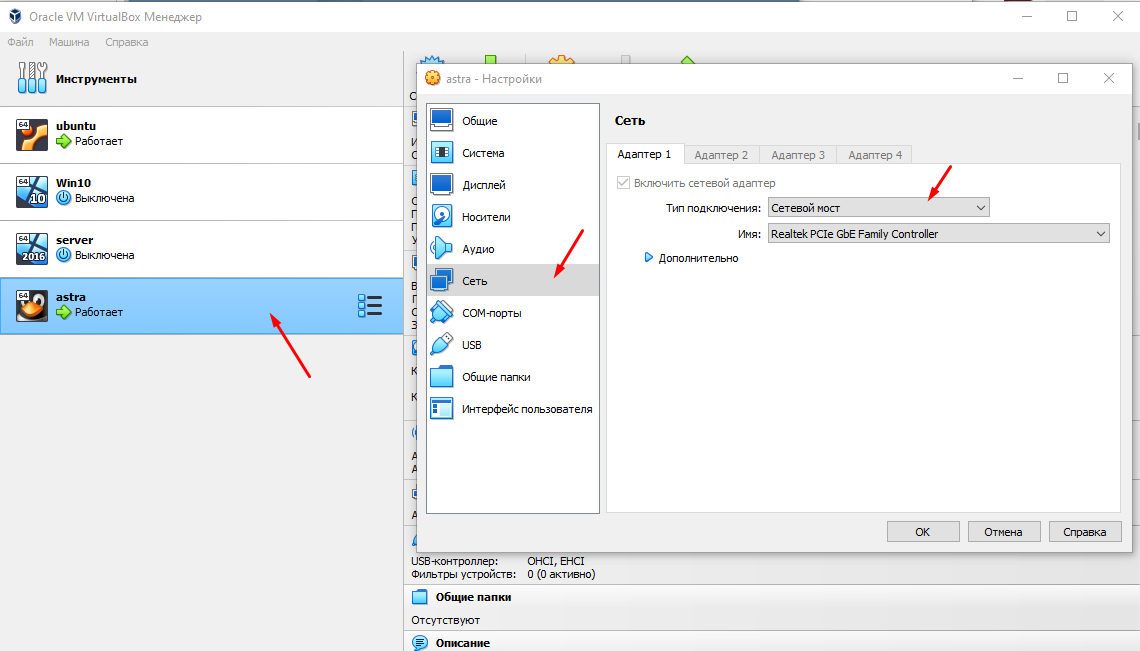
Task: Open the Система settings category icon
Action: tap(441, 152)
